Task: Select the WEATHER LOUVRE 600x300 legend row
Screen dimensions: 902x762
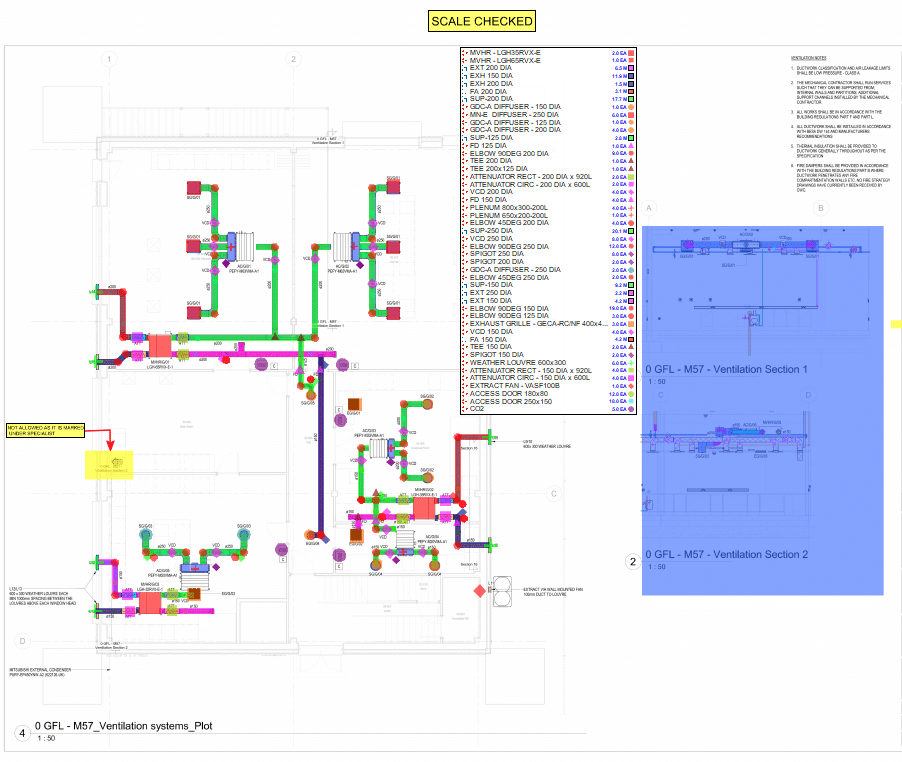Action: pyautogui.click(x=512, y=362)
